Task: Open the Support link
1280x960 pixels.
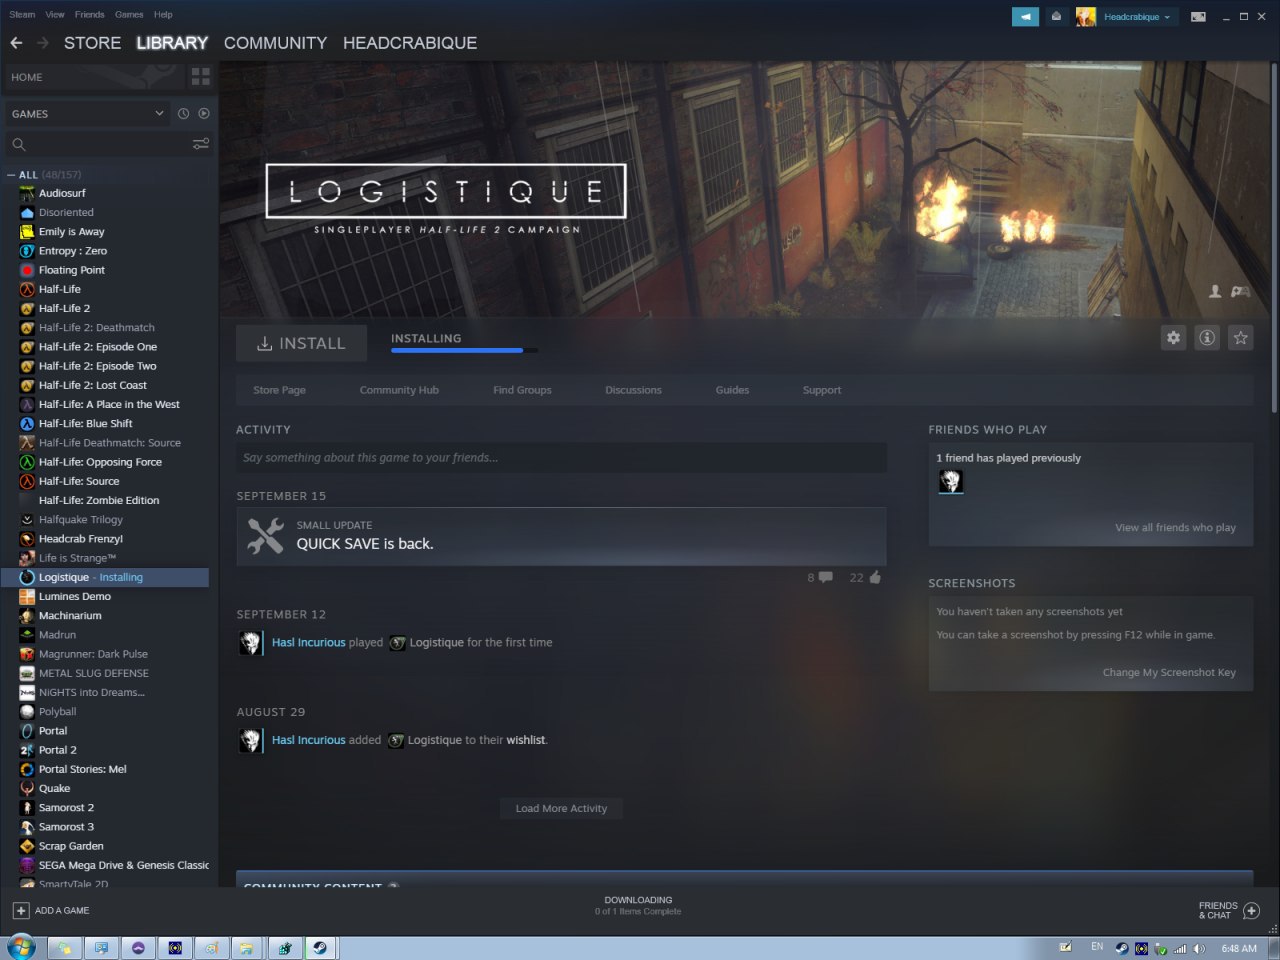Action: click(822, 390)
